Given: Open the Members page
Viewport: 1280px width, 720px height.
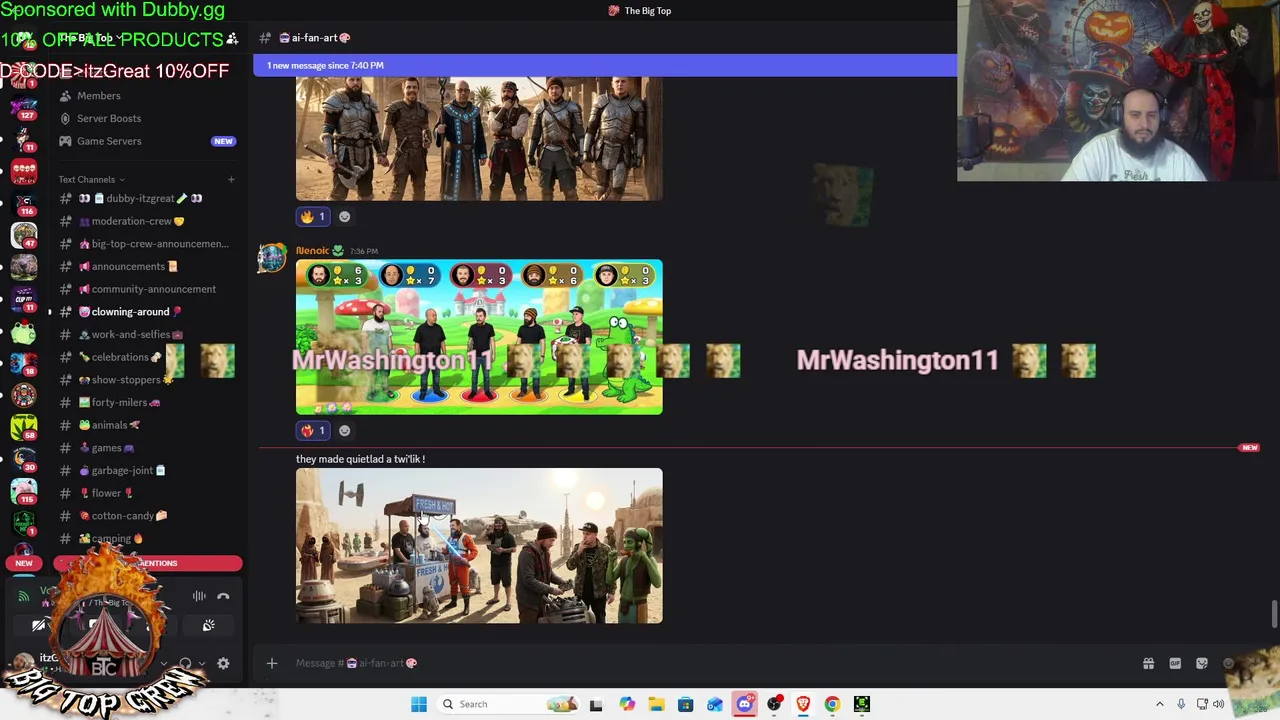Looking at the screenshot, I should [99, 96].
